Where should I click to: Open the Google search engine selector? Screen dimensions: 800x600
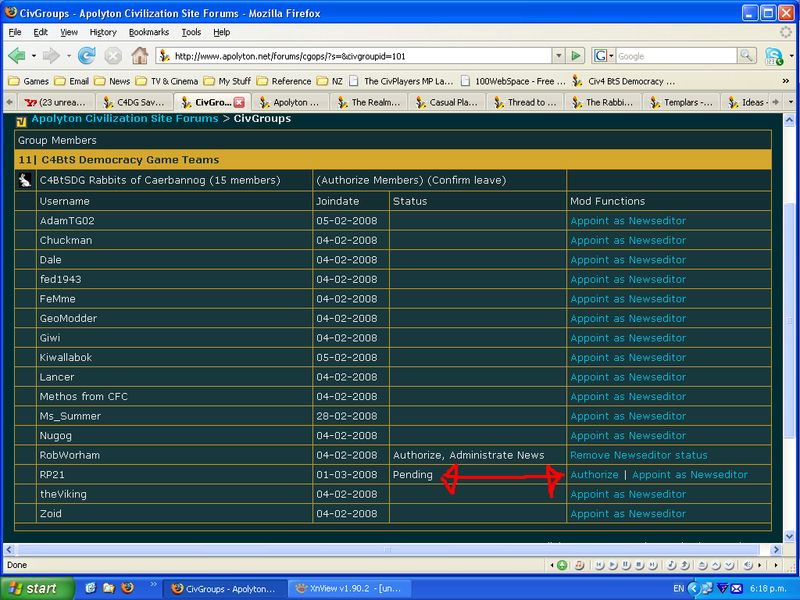pyautogui.click(x=603, y=56)
